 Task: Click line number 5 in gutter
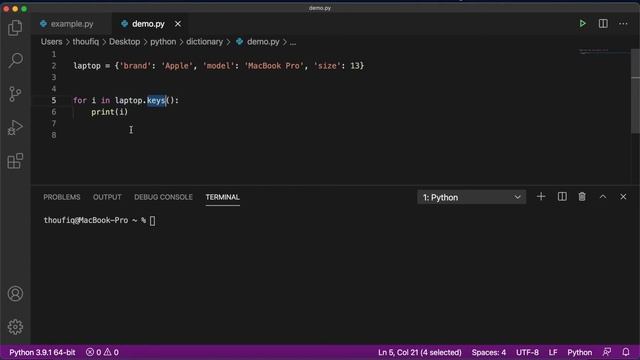tap(53, 100)
